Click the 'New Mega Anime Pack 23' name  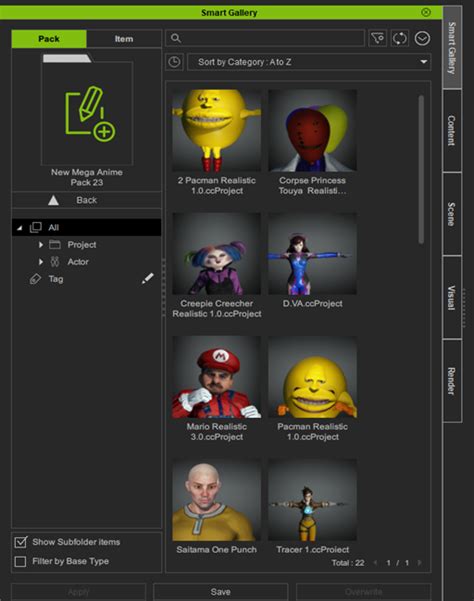click(x=87, y=177)
